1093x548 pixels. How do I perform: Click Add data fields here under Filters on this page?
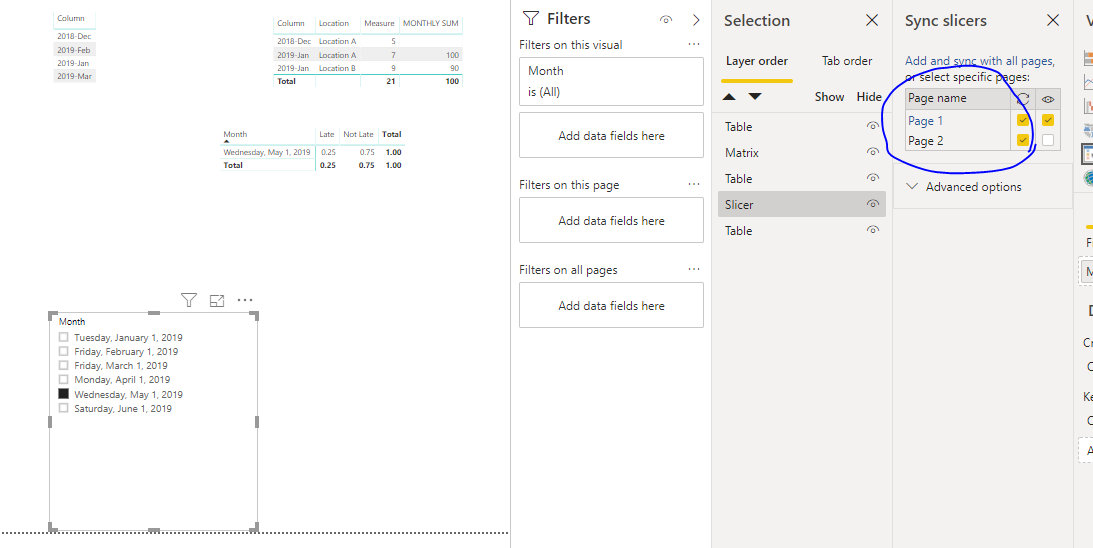point(611,220)
